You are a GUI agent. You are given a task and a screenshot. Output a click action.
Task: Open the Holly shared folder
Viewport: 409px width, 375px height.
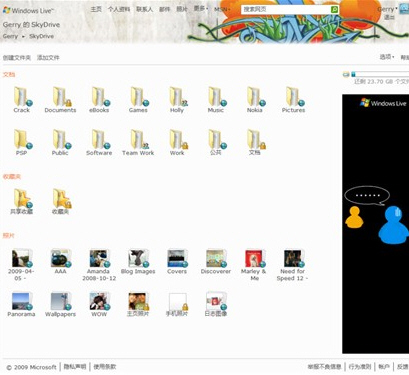point(177,99)
